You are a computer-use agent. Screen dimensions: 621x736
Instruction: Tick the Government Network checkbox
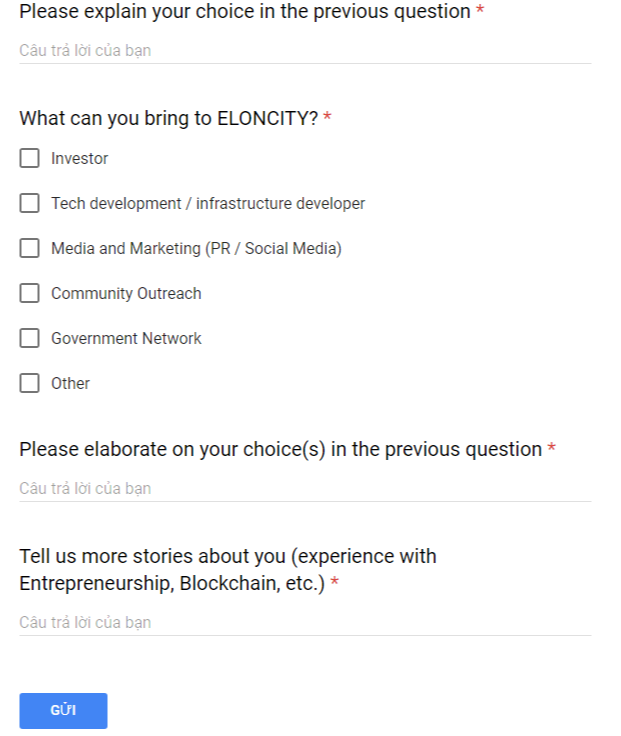(x=29, y=338)
